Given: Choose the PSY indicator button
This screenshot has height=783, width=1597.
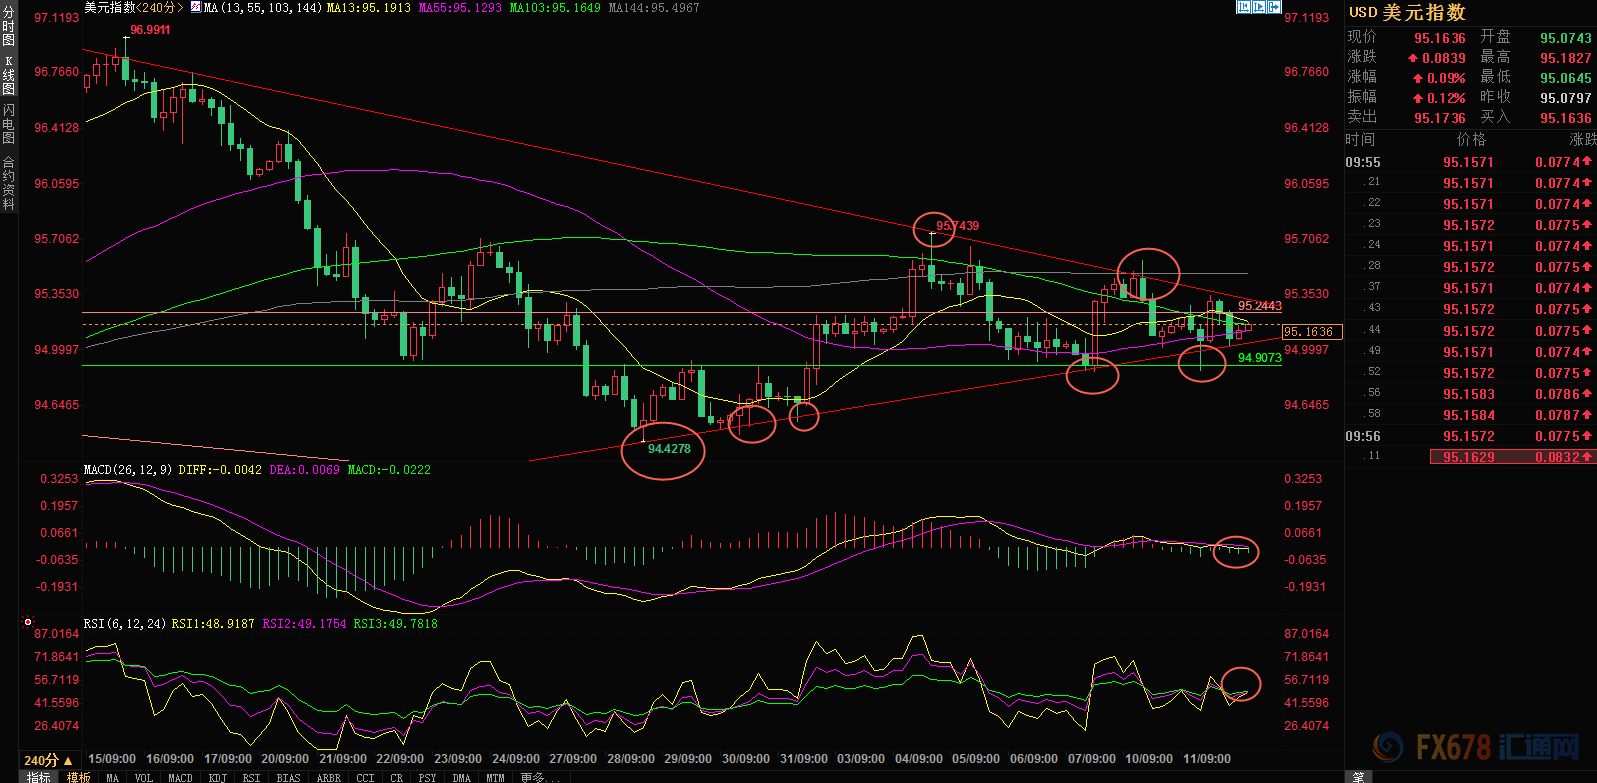Looking at the screenshot, I should 427,777.
